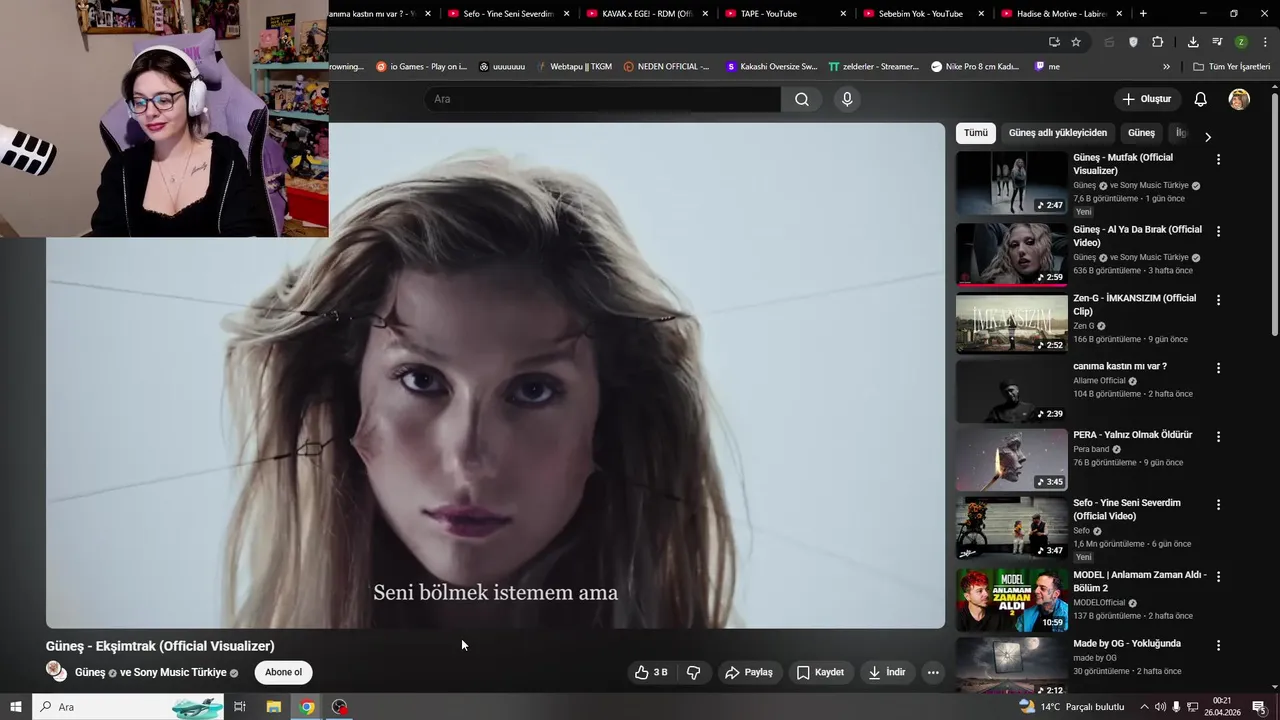Select Güneş adlı yükleyiciden chip
The width and height of the screenshot is (1280, 720).
pos(1058,133)
